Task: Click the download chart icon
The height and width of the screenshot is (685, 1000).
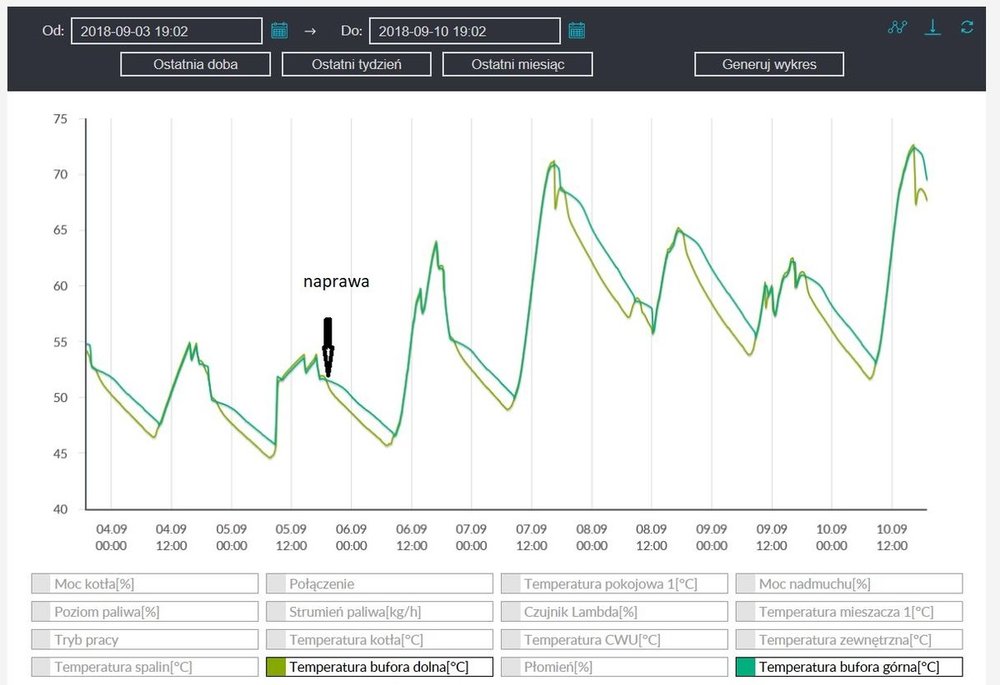Action: pyautogui.click(x=932, y=28)
